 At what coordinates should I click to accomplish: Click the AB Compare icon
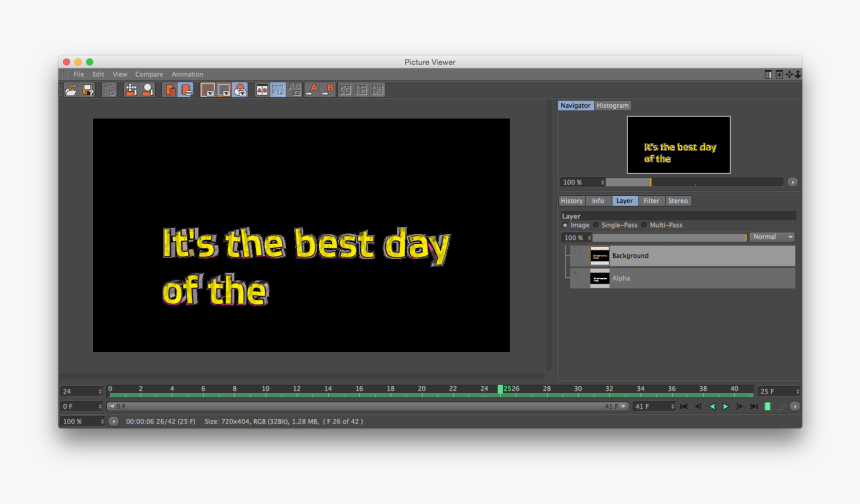pyautogui.click(x=262, y=90)
